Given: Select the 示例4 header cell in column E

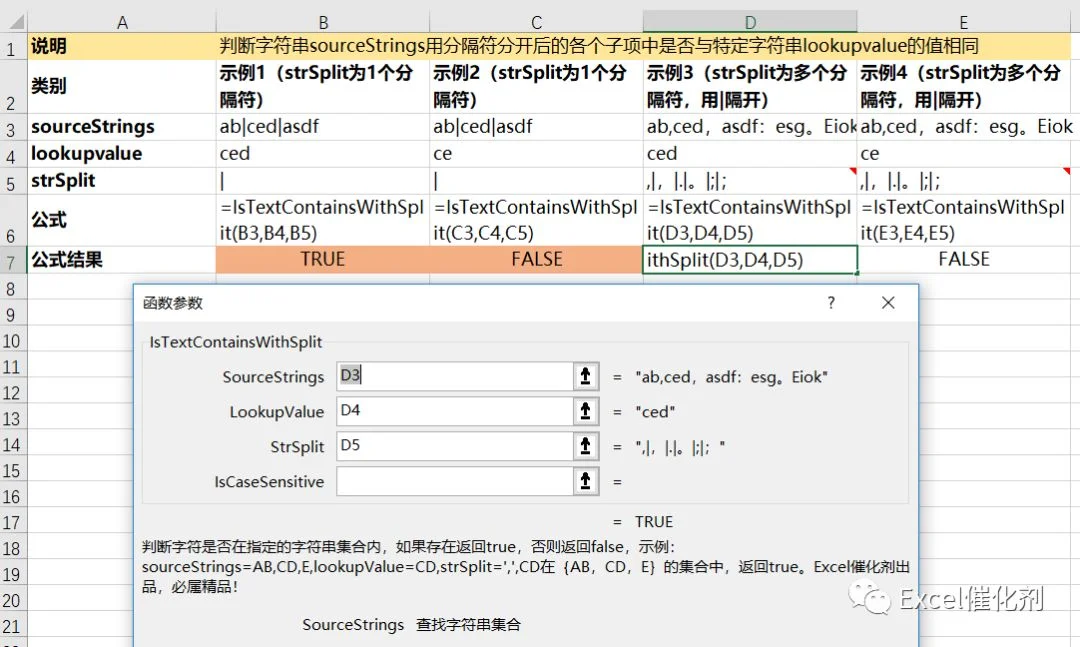Looking at the screenshot, I should click(964, 87).
